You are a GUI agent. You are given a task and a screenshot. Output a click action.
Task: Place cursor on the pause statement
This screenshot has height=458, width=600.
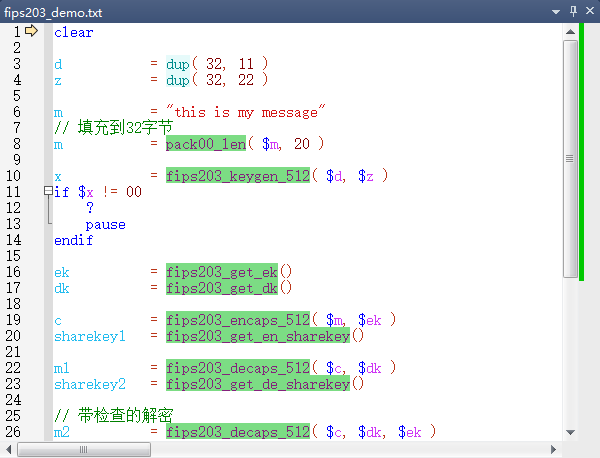tap(105, 224)
